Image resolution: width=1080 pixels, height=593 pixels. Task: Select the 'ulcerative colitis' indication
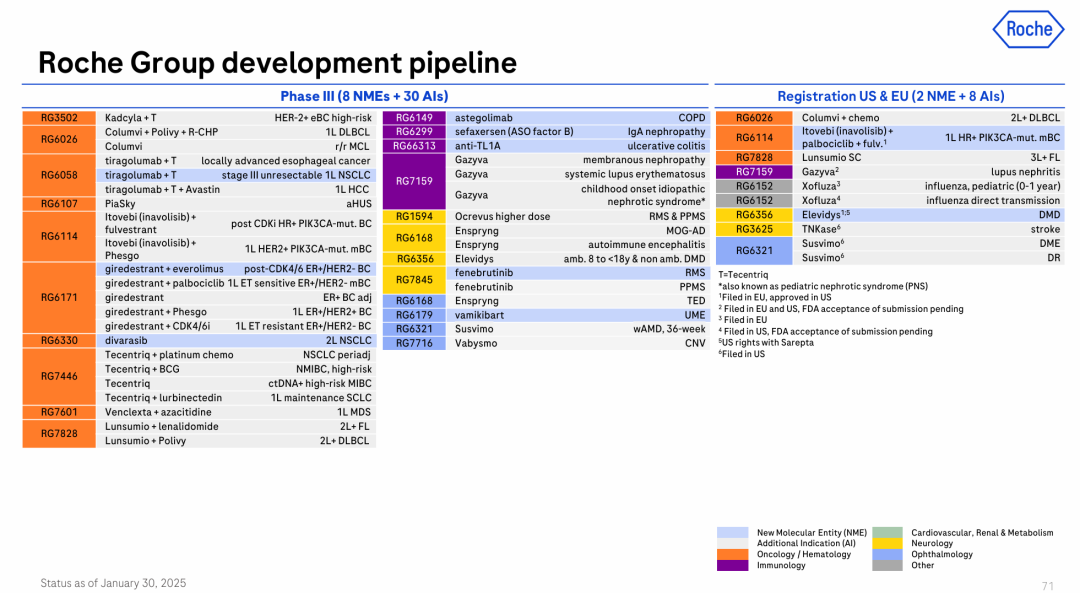(666, 146)
